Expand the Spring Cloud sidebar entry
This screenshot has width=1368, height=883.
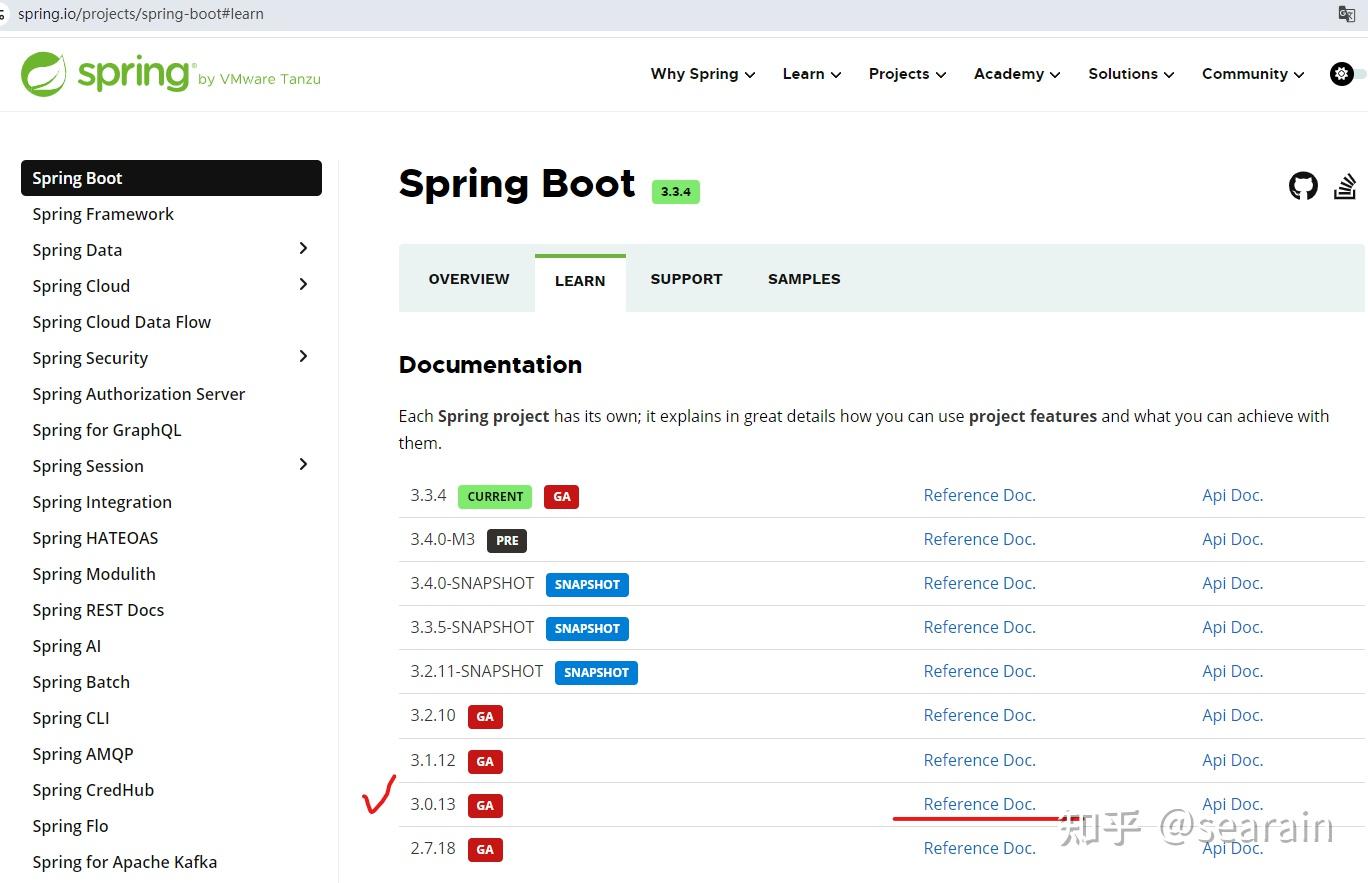303,285
